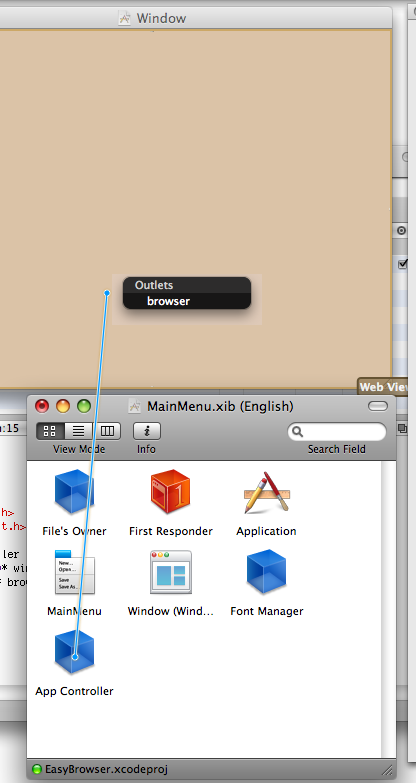Click the App Controller label
This screenshot has width=416, height=783.
[74, 691]
